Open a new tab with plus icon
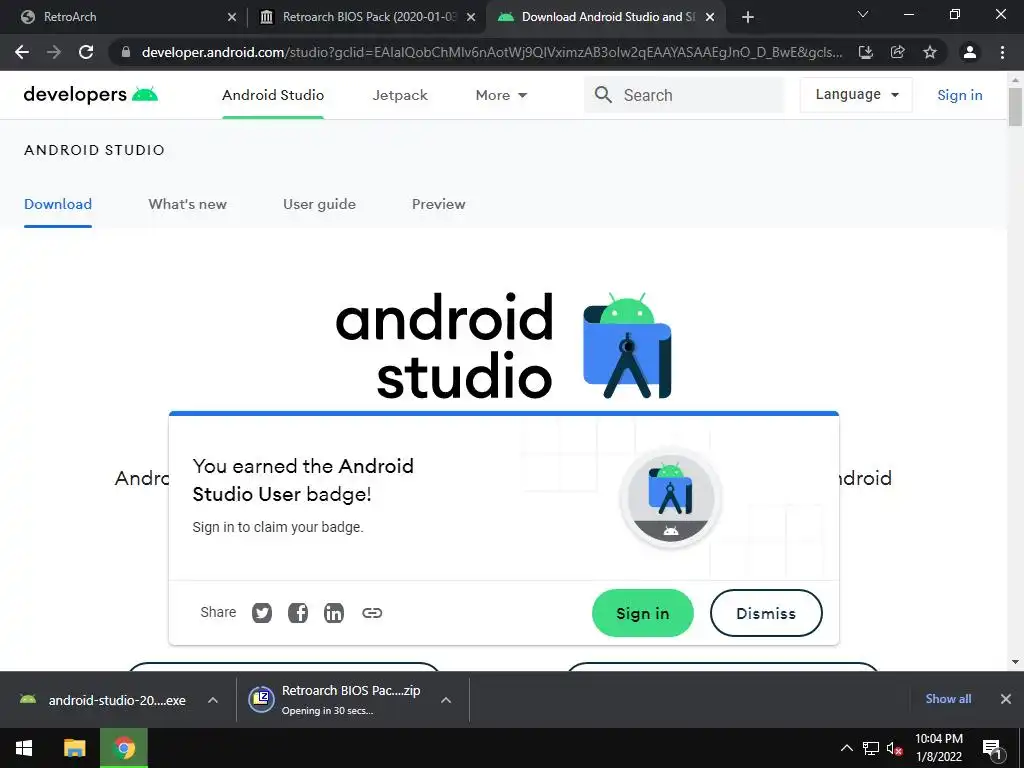The height and width of the screenshot is (768, 1024). click(748, 17)
